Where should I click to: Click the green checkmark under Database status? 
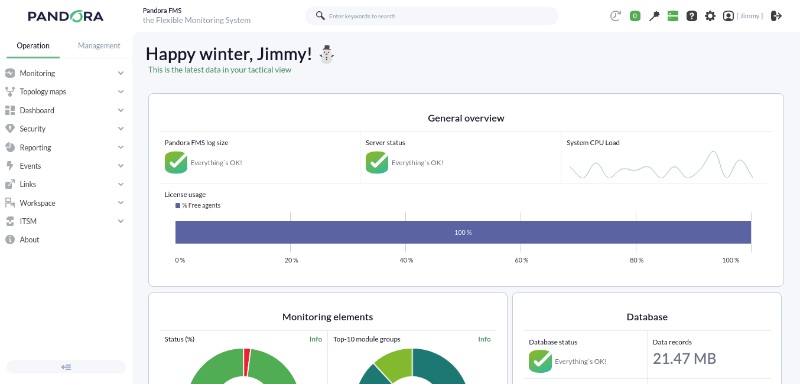coord(540,361)
